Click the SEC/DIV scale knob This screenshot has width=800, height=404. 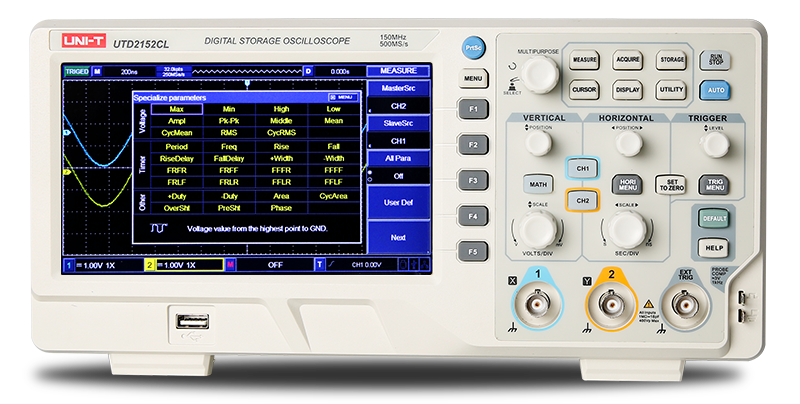tap(627, 230)
